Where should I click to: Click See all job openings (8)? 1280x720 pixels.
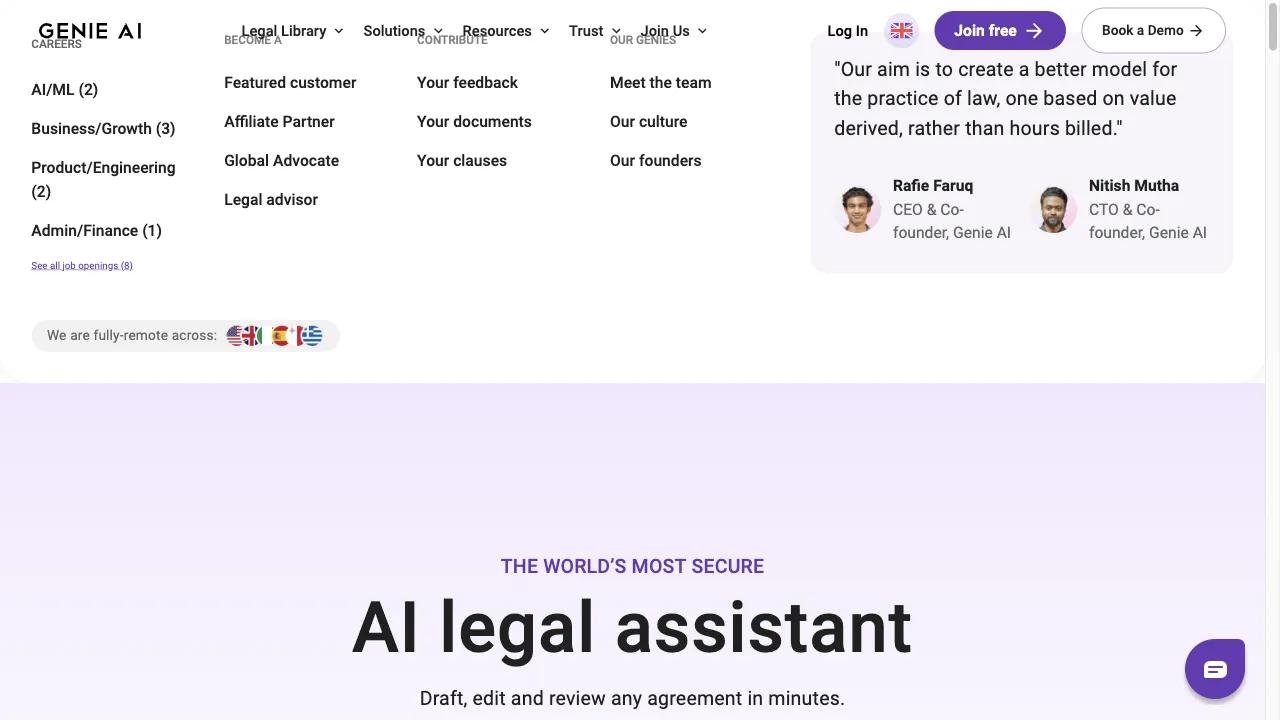[82, 266]
